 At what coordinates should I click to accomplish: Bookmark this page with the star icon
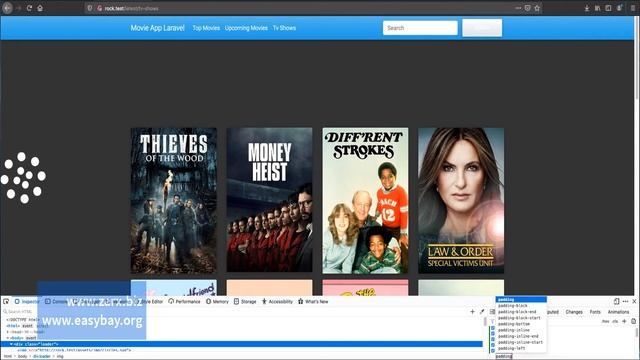pos(537,8)
